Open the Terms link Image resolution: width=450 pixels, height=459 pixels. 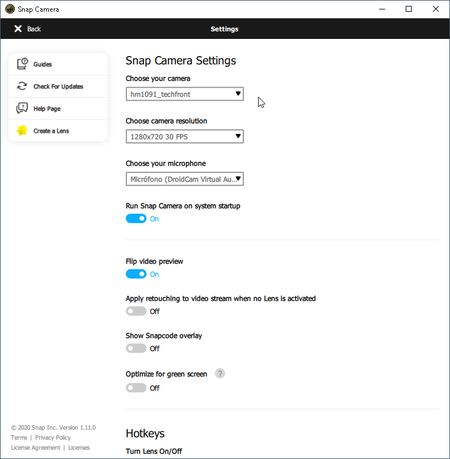(19, 437)
